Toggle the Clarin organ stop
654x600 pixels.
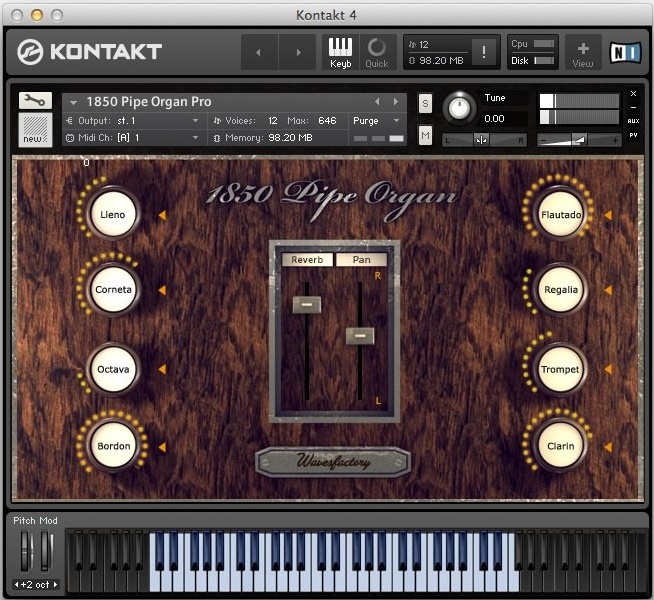pyautogui.click(x=560, y=446)
